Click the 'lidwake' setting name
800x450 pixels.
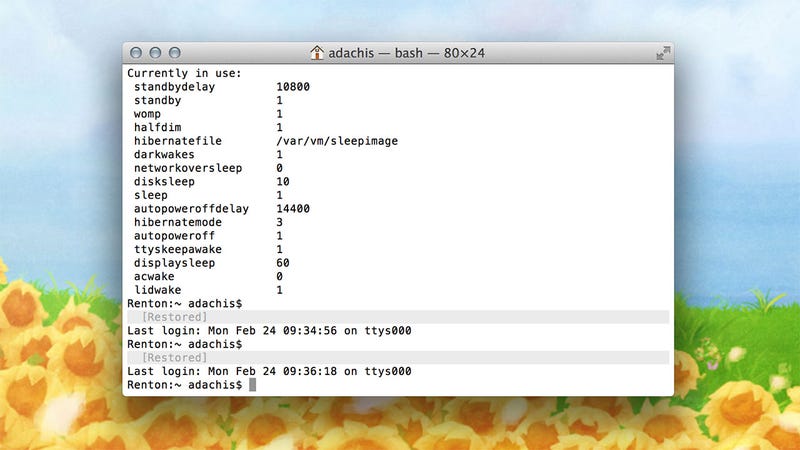point(158,290)
